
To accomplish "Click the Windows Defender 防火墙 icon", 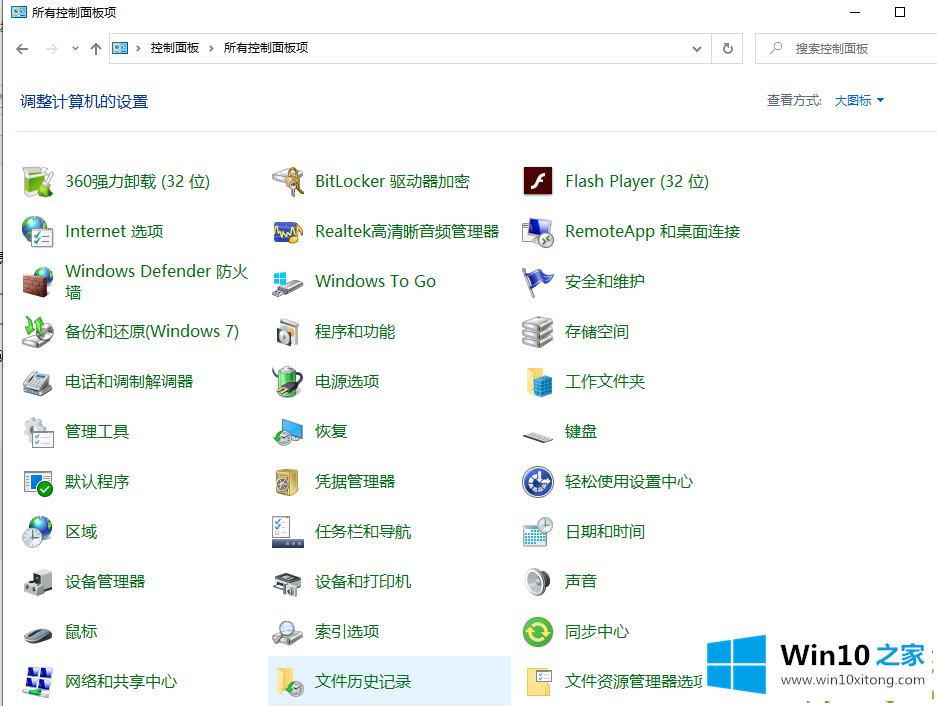I will click(38, 282).
